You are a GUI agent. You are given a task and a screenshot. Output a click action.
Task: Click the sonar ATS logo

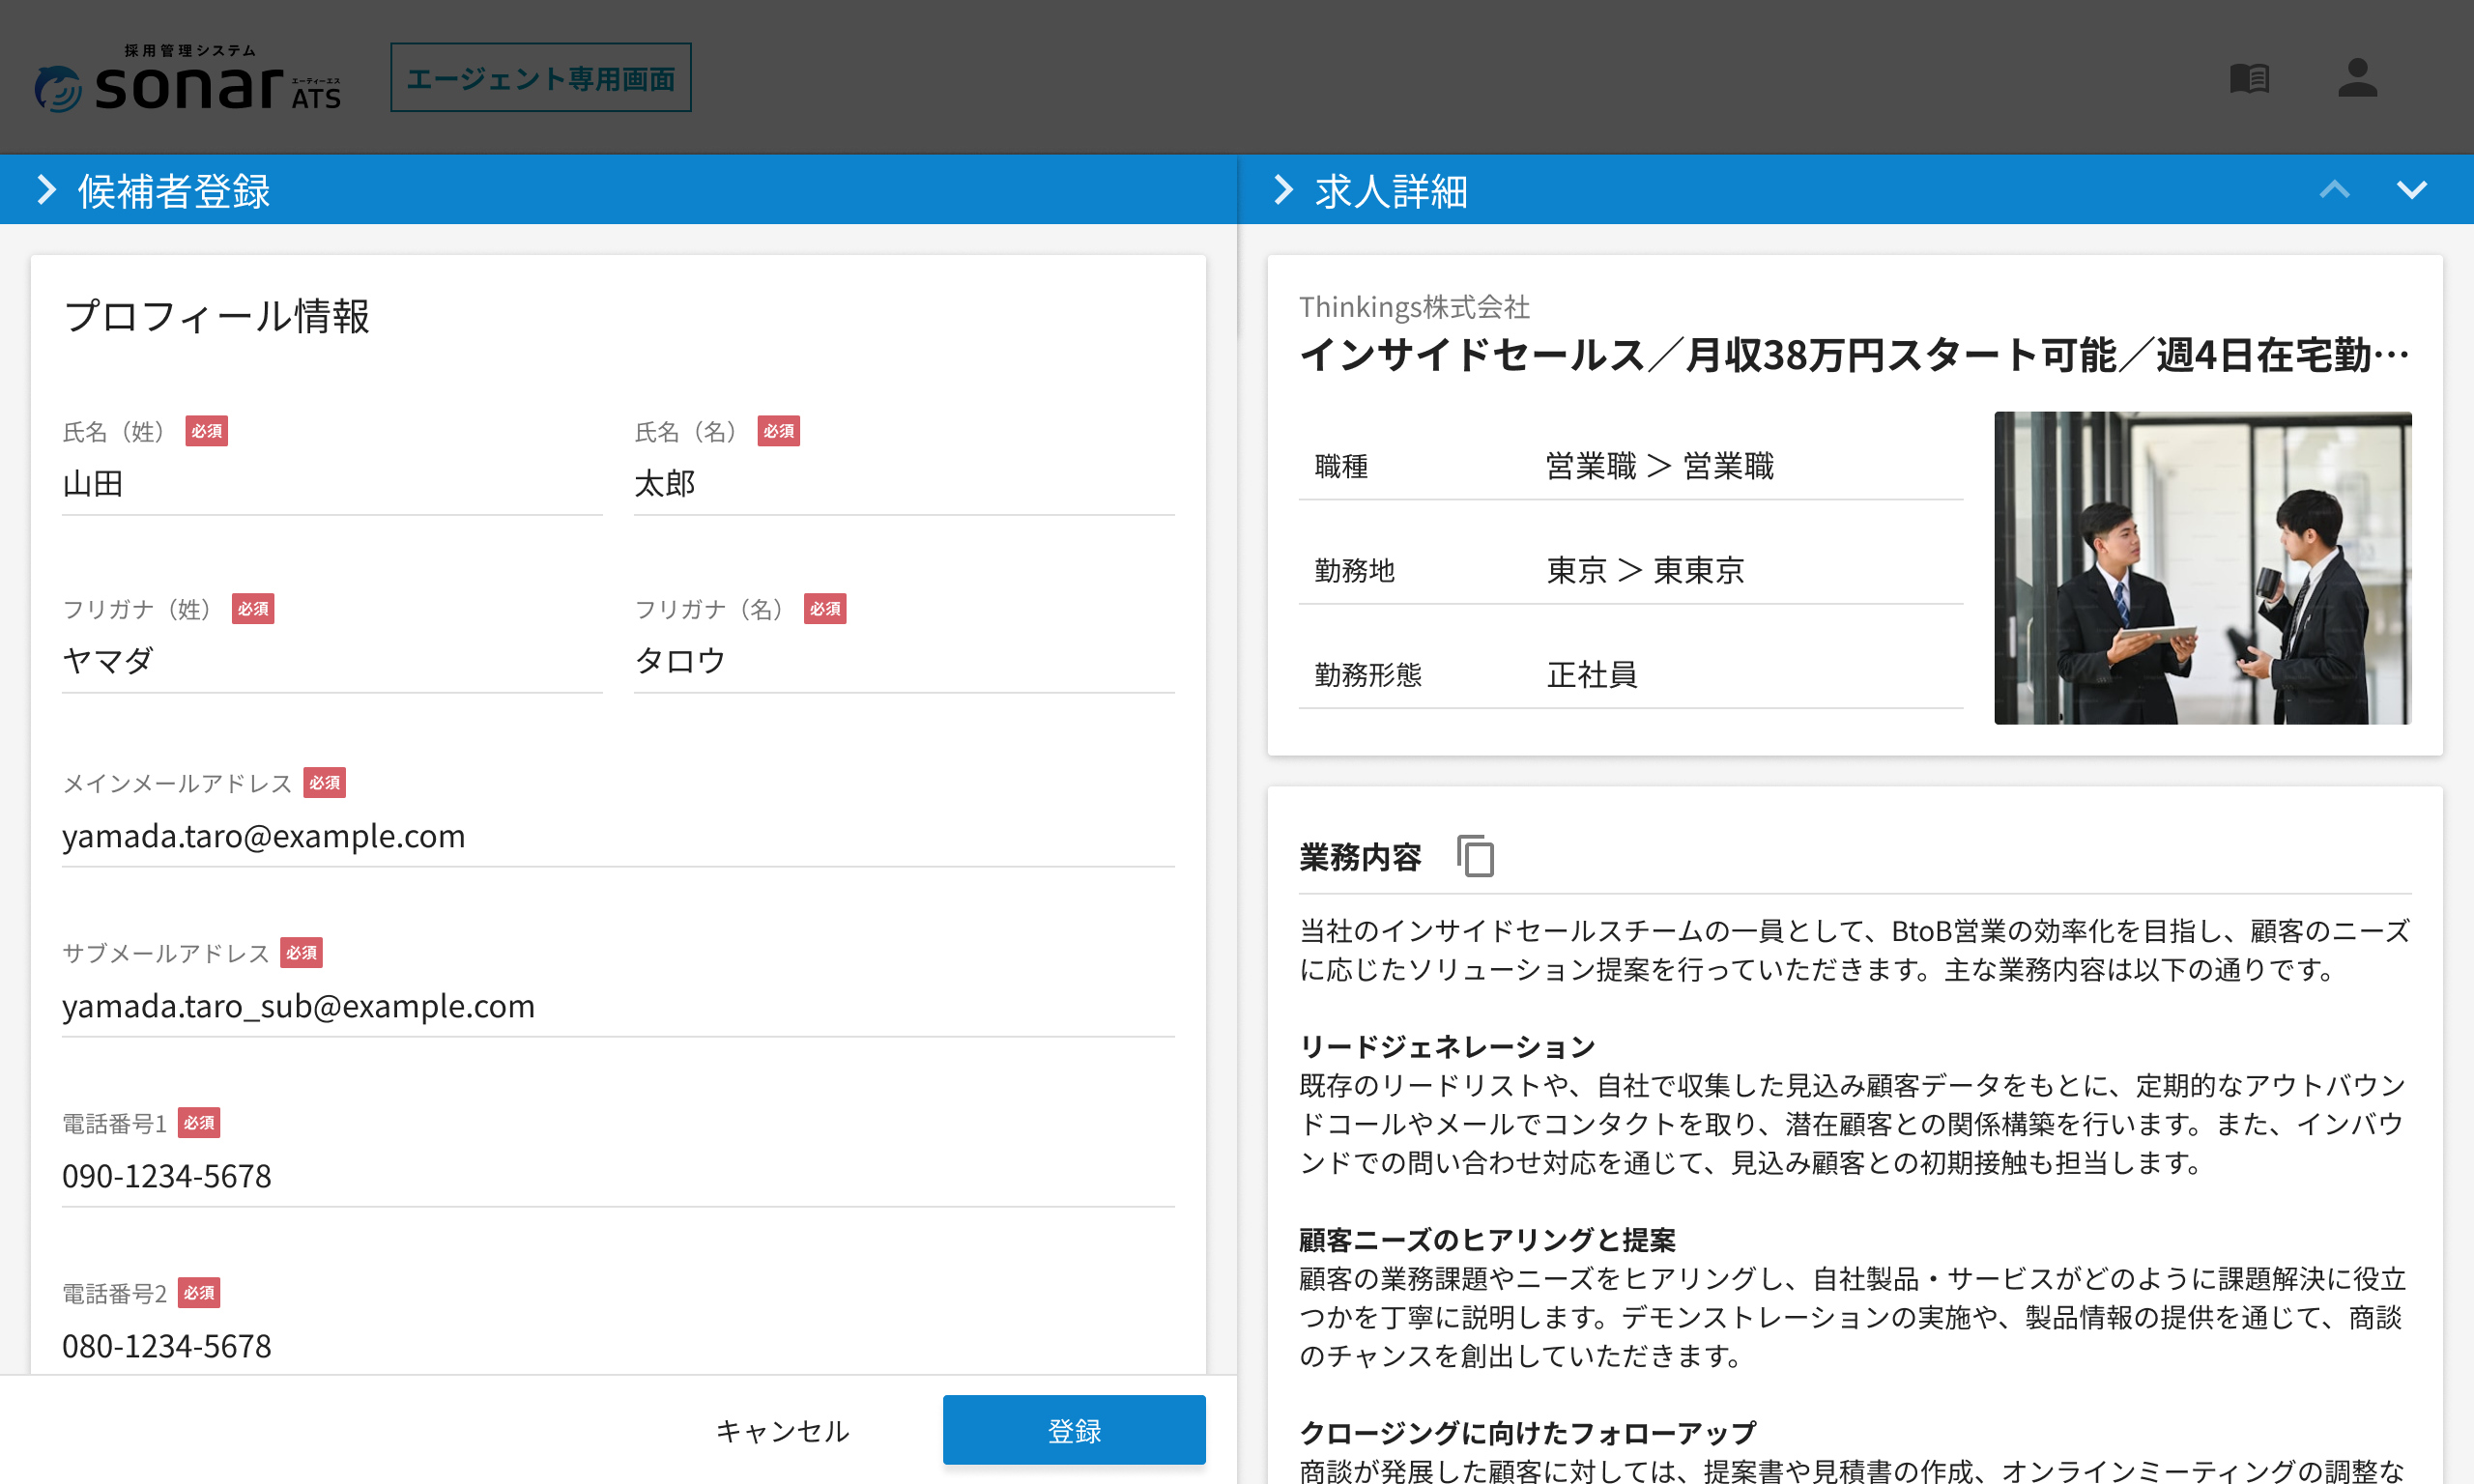click(x=188, y=80)
